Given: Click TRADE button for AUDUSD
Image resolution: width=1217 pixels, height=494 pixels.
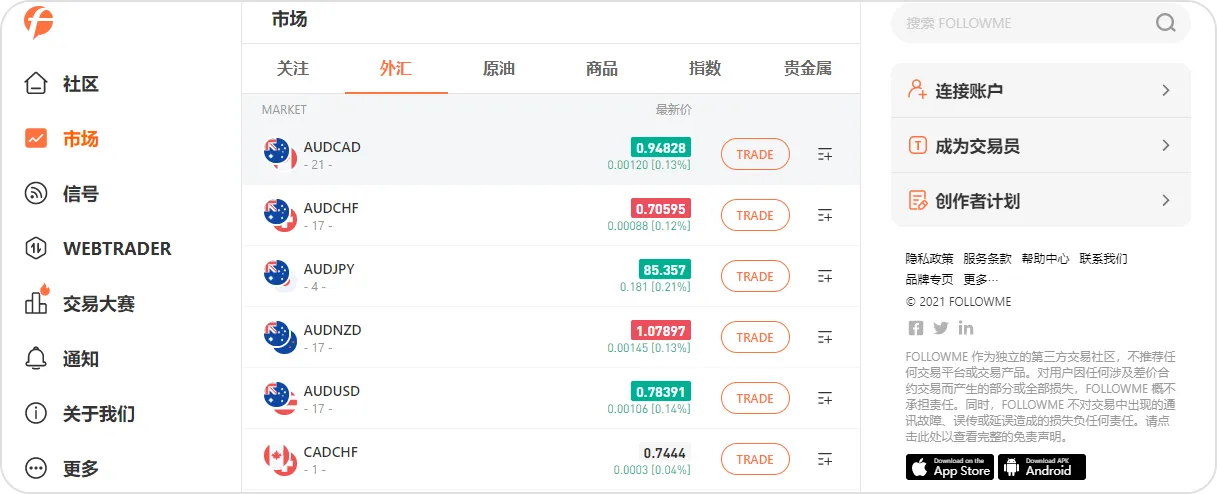Looking at the screenshot, I should pos(755,398).
